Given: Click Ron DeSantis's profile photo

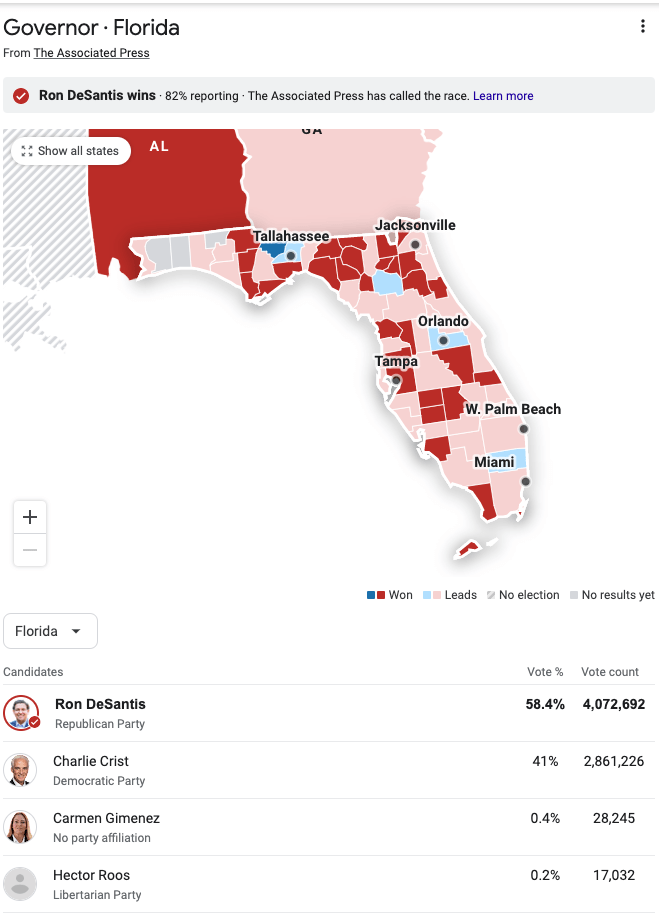Looking at the screenshot, I should click(21, 713).
